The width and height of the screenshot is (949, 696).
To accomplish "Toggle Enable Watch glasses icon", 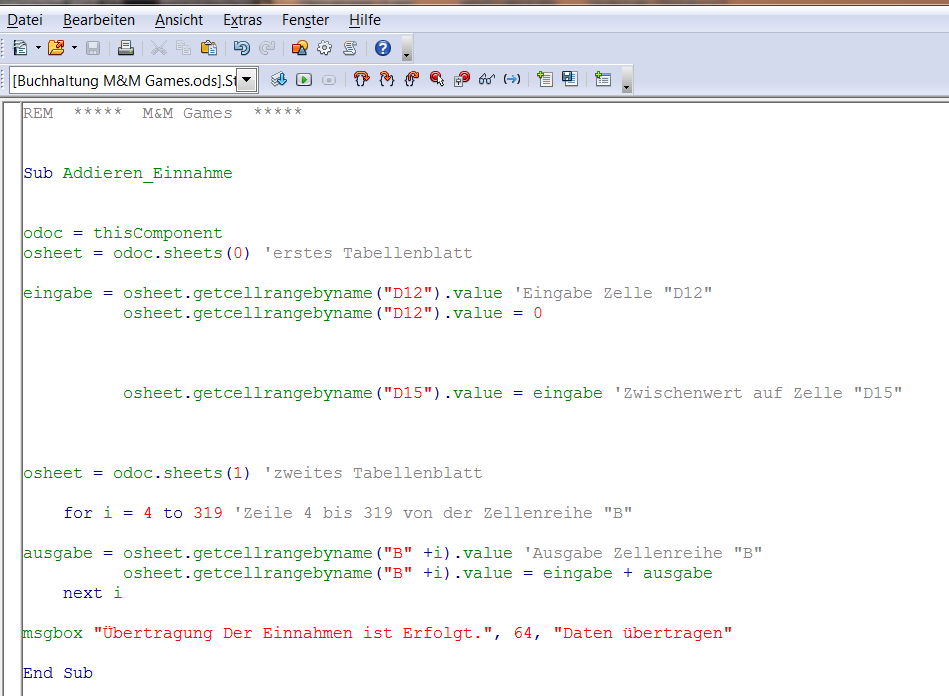I will pos(487,79).
